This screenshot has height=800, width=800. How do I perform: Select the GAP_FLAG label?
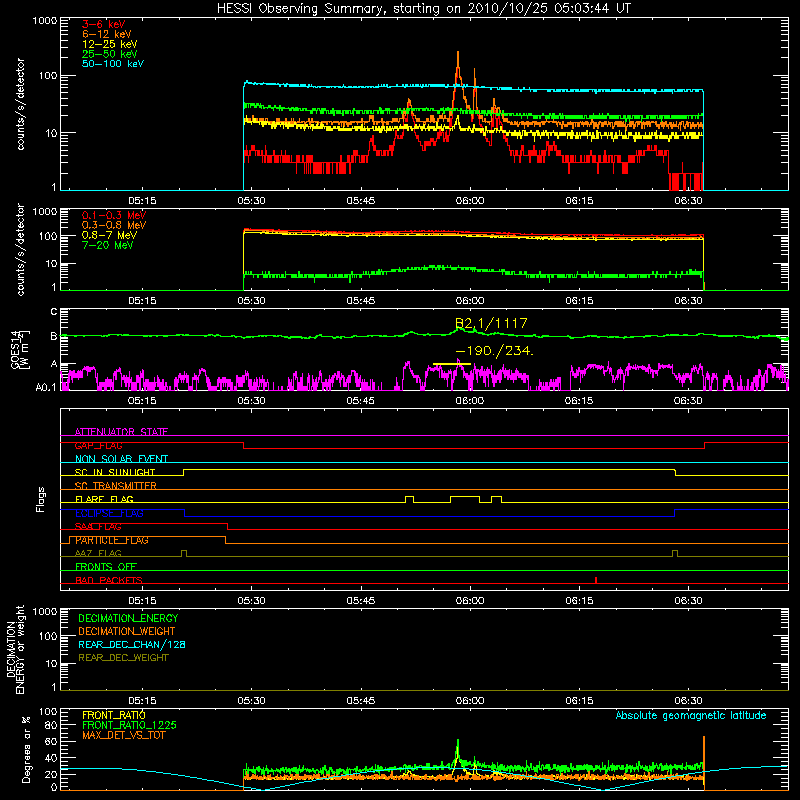pos(98,445)
